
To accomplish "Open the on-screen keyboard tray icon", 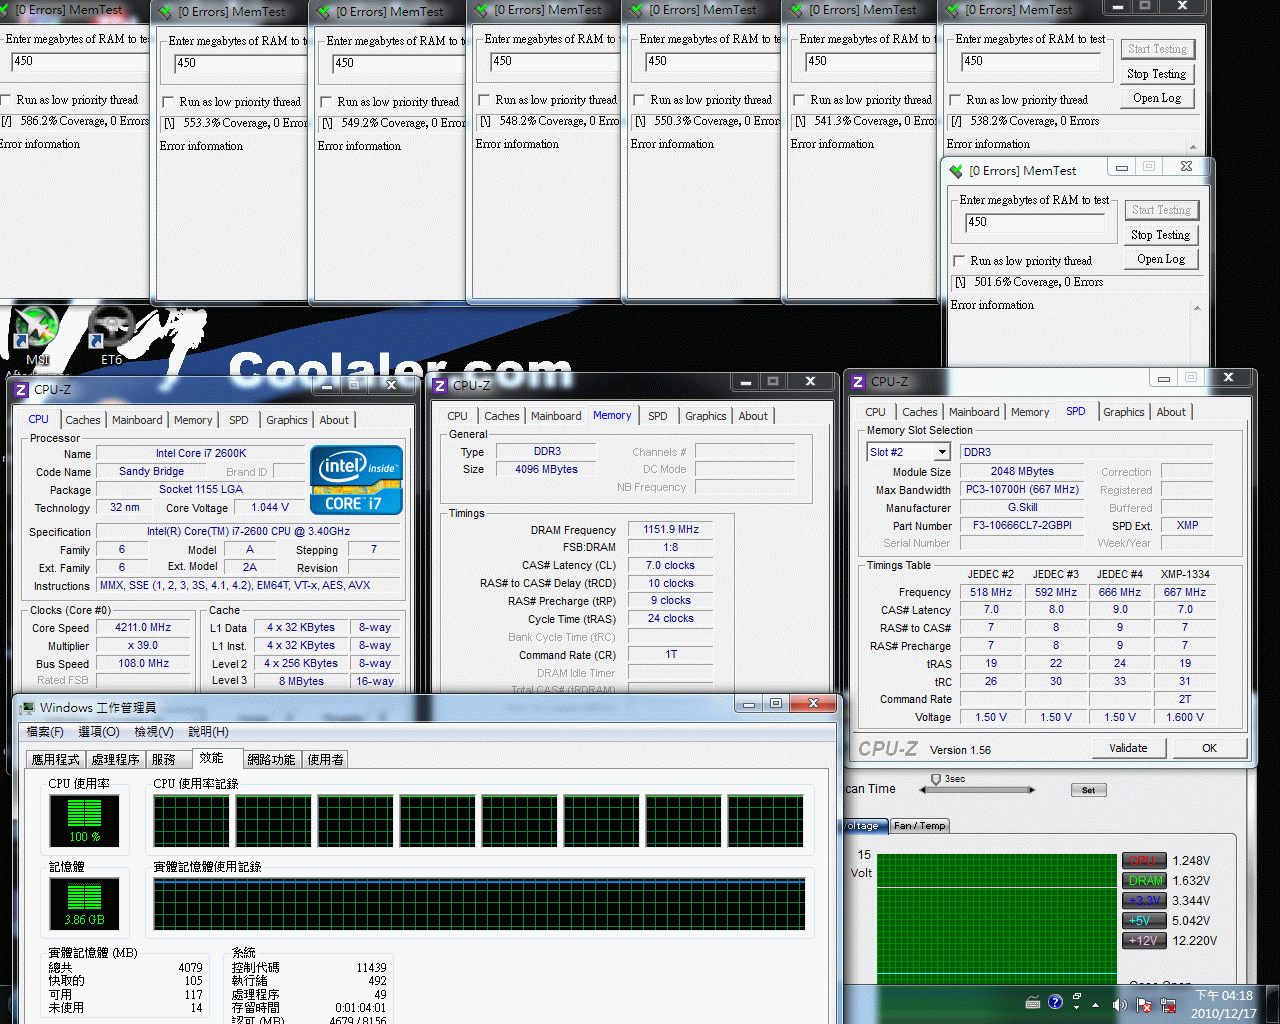I will 1033,1003.
